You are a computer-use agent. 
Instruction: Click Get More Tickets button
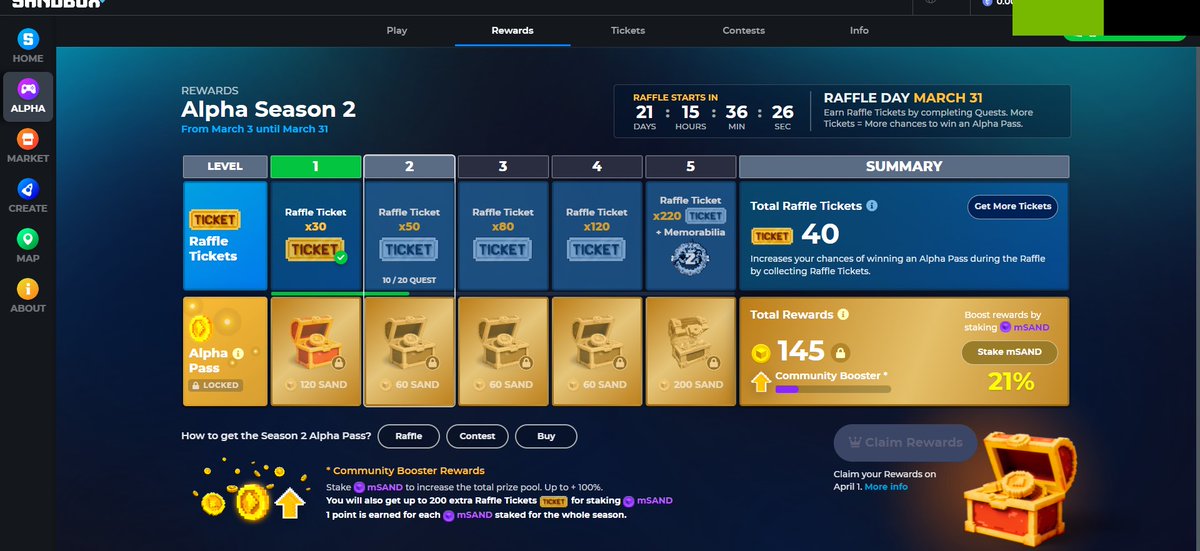[x=1013, y=206]
